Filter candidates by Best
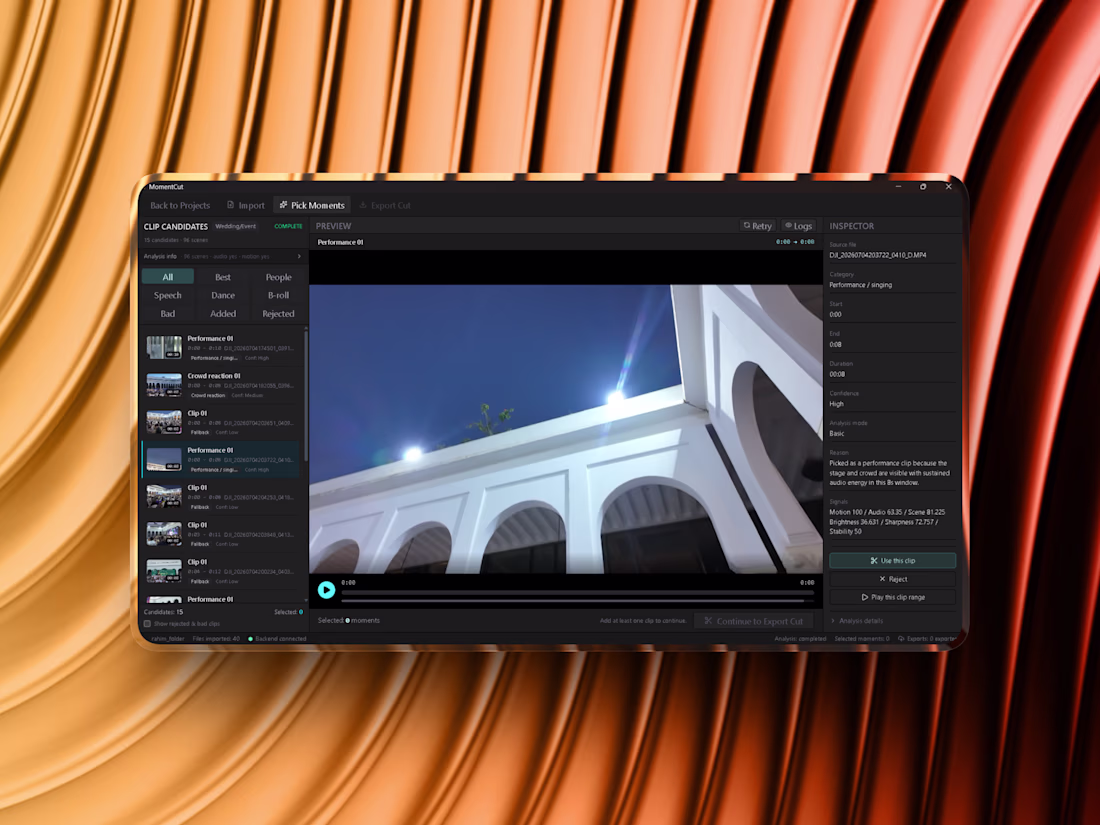The height and width of the screenshot is (825, 1100). click(x=223, y=277)
